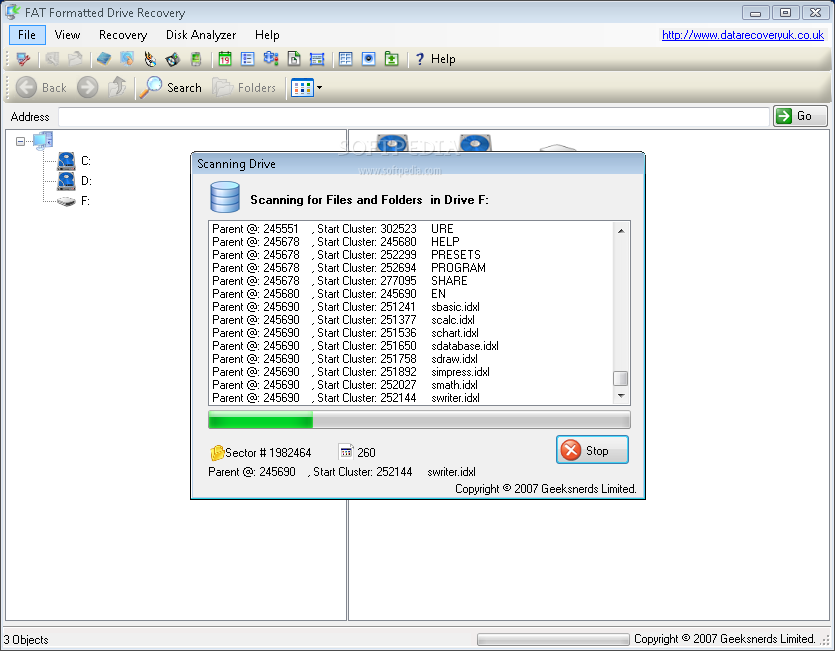Screen dimensions: 835x651
Task: Click the Address input field
Action: [x=414, y=117]
